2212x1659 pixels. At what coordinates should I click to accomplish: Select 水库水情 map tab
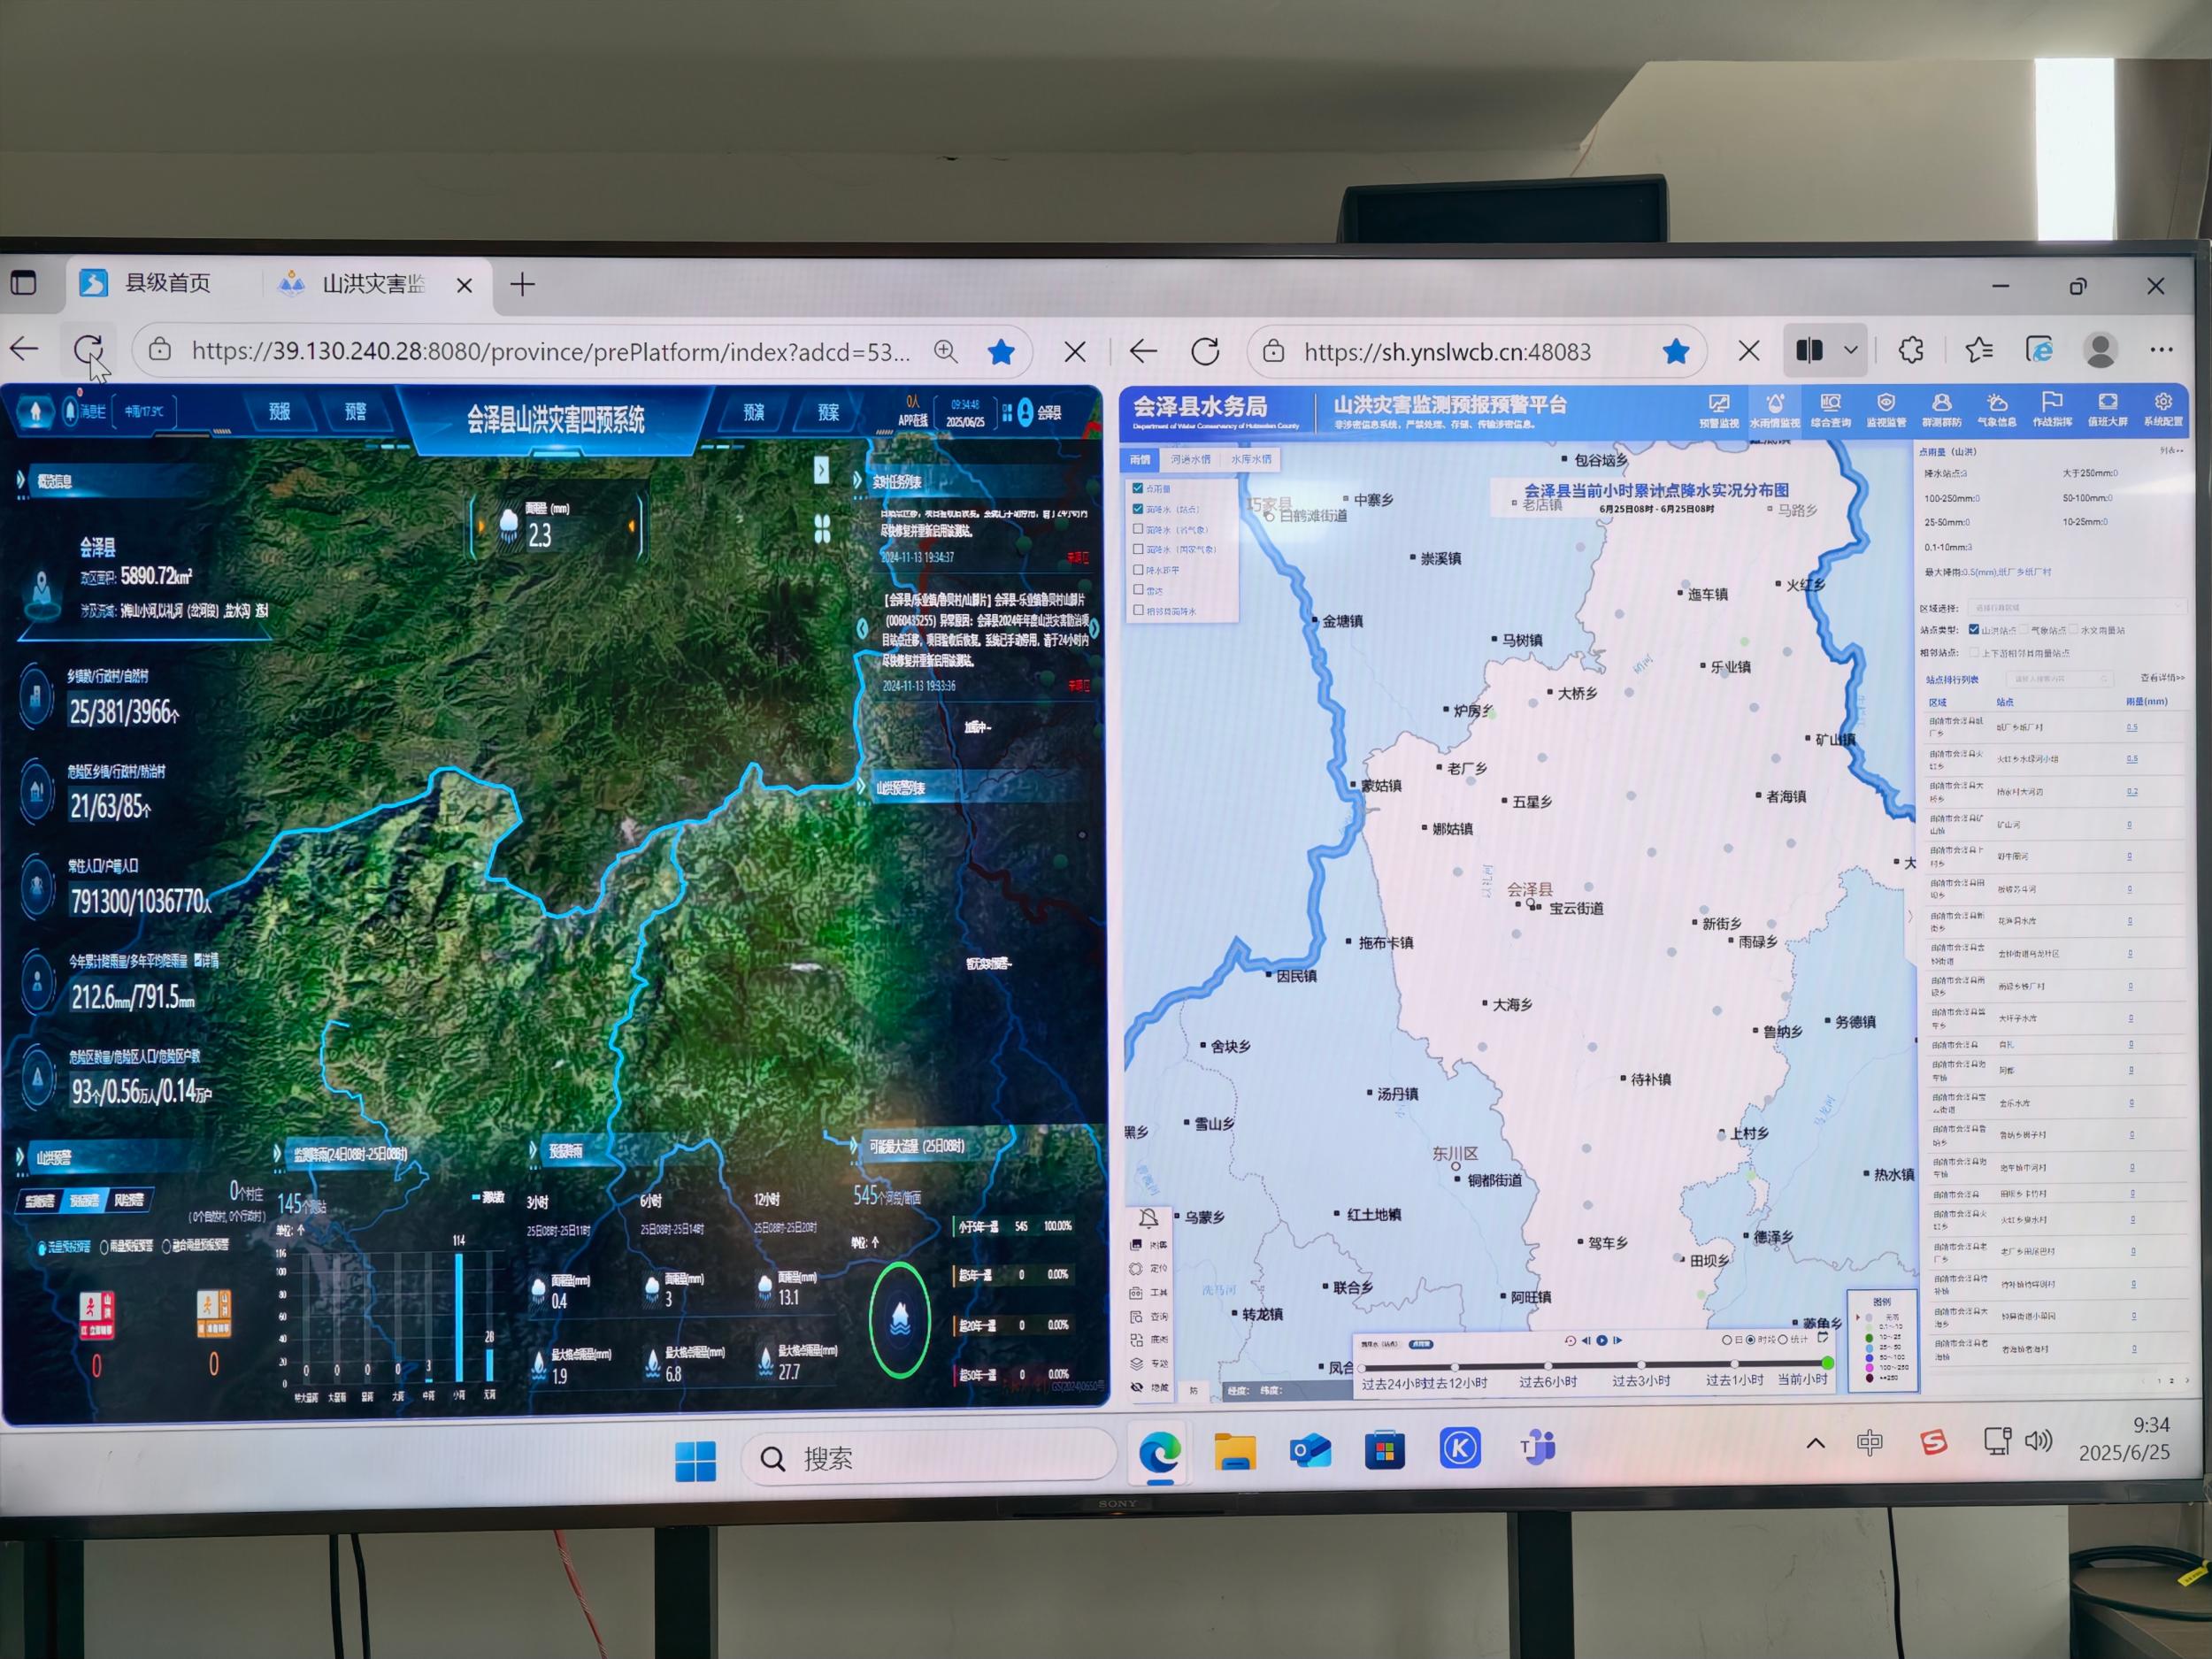pos(1251,460)
